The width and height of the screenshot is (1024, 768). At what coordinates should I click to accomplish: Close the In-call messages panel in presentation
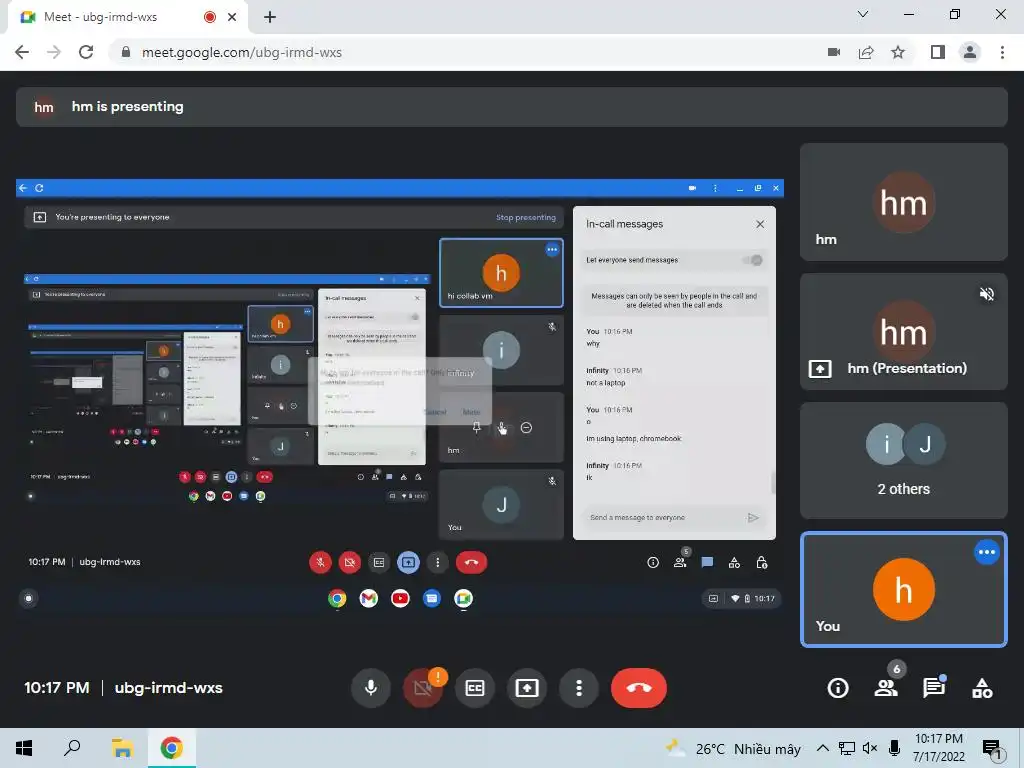tap(760, 224)
